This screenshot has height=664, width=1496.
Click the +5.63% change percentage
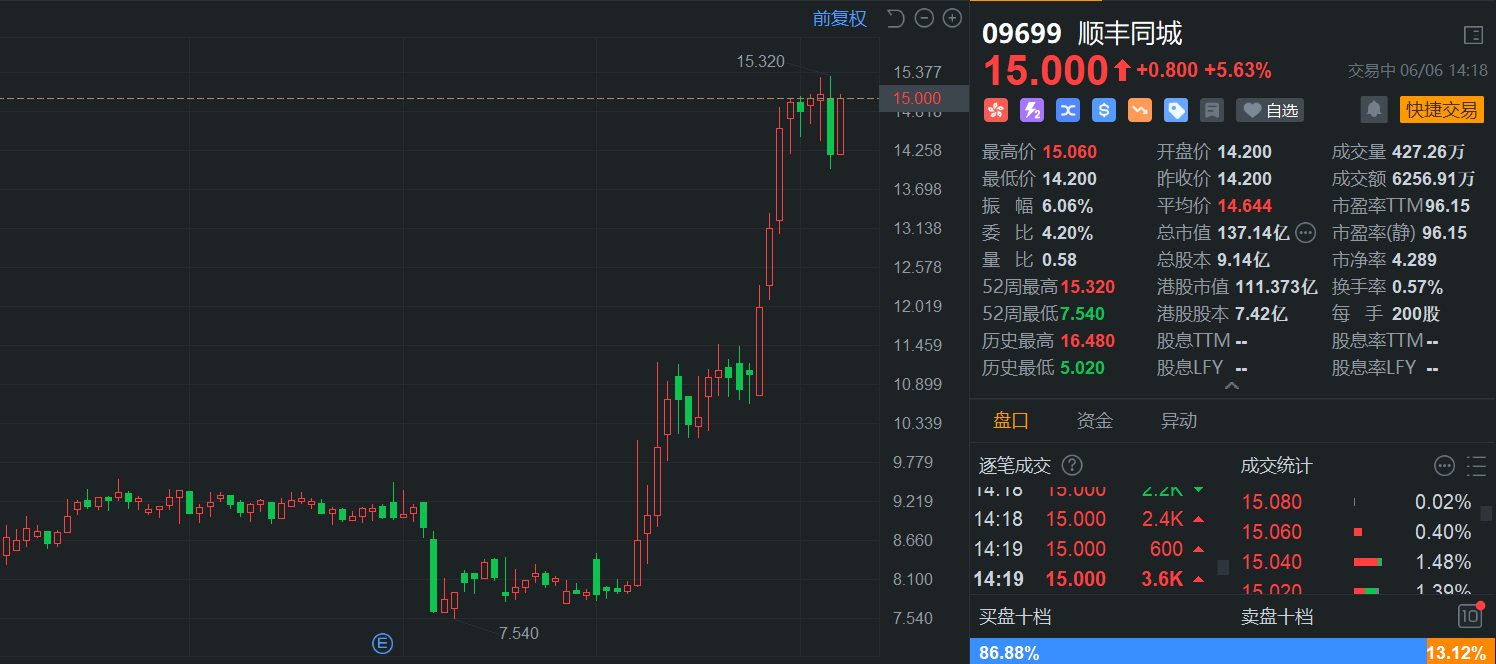(x=1238, y=70)
